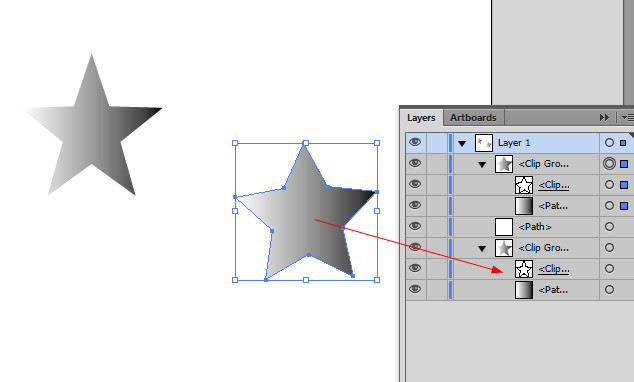The image size is (634, 382).
Task: Collapse the second Clip Group triangle
Action: [482, 249]
